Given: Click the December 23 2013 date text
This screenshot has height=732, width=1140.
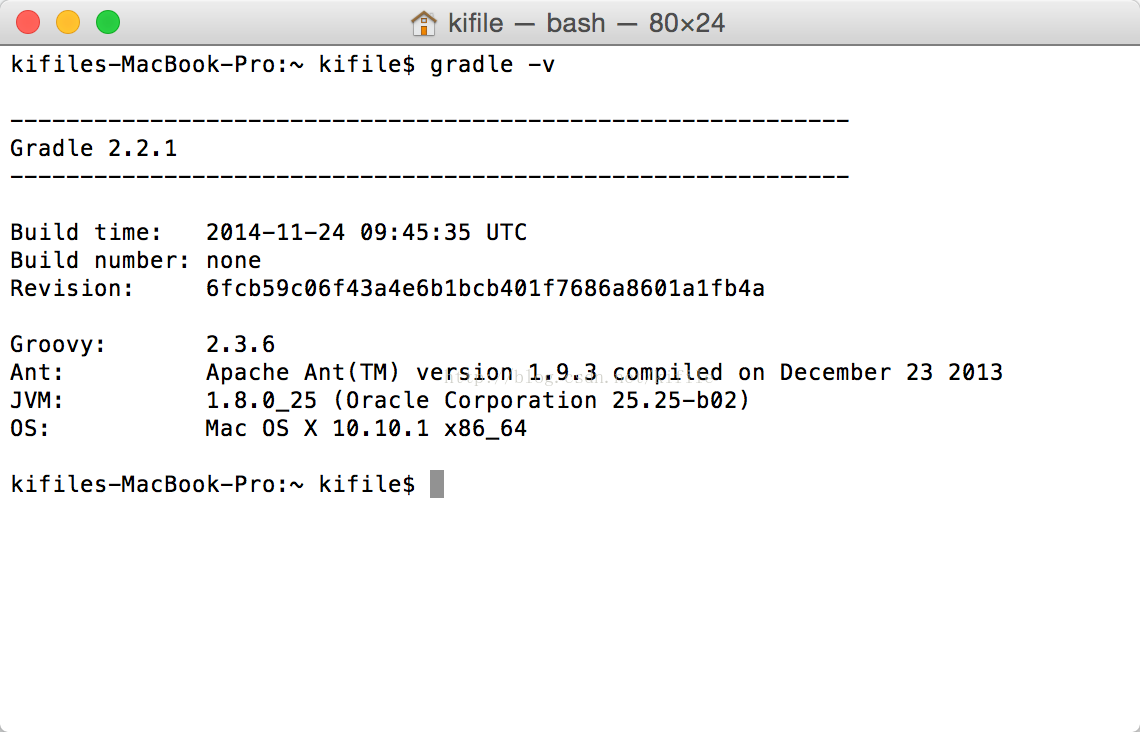Looking at the screenshot, I should click(891, 372).
